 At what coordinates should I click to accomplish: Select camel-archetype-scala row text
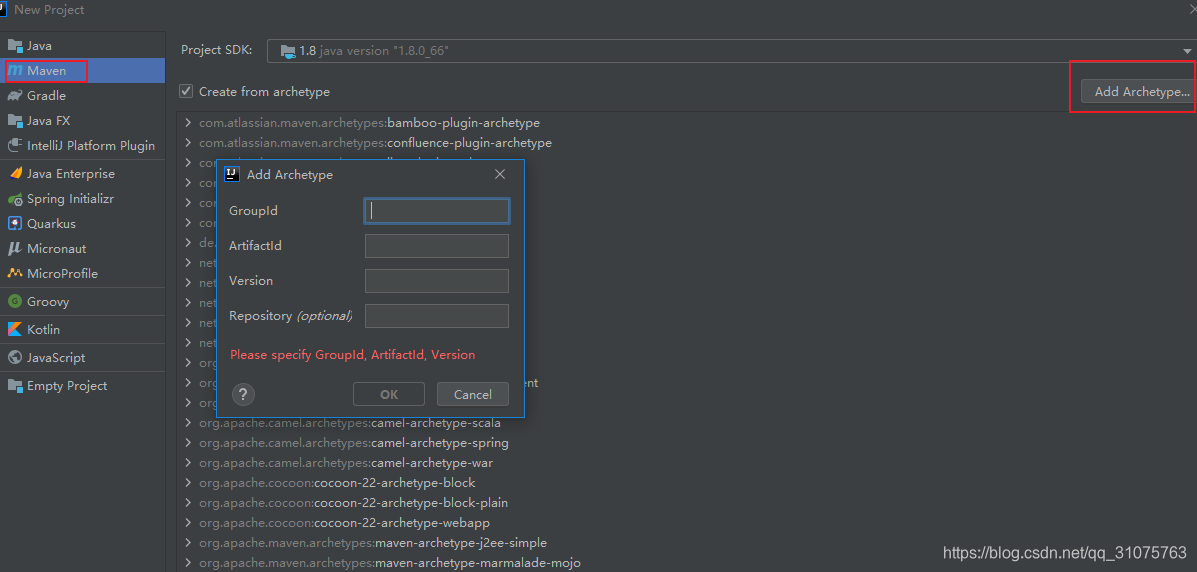click(x=350, y=422)
